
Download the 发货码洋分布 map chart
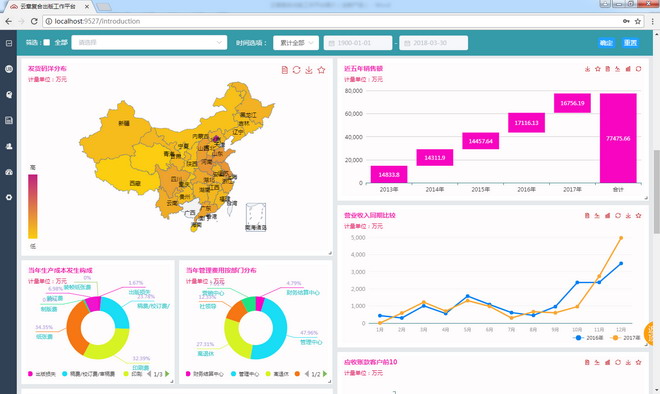pos(309,70)
